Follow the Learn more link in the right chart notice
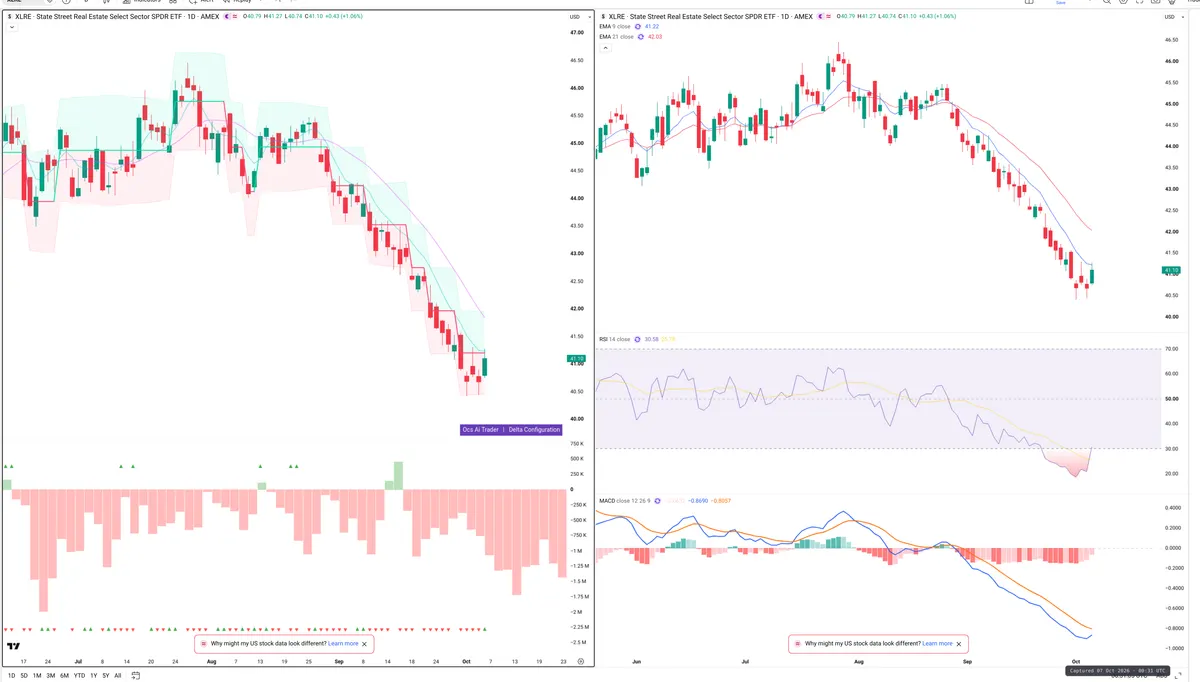Screen dimensions: 1200x682 (937, 644)
